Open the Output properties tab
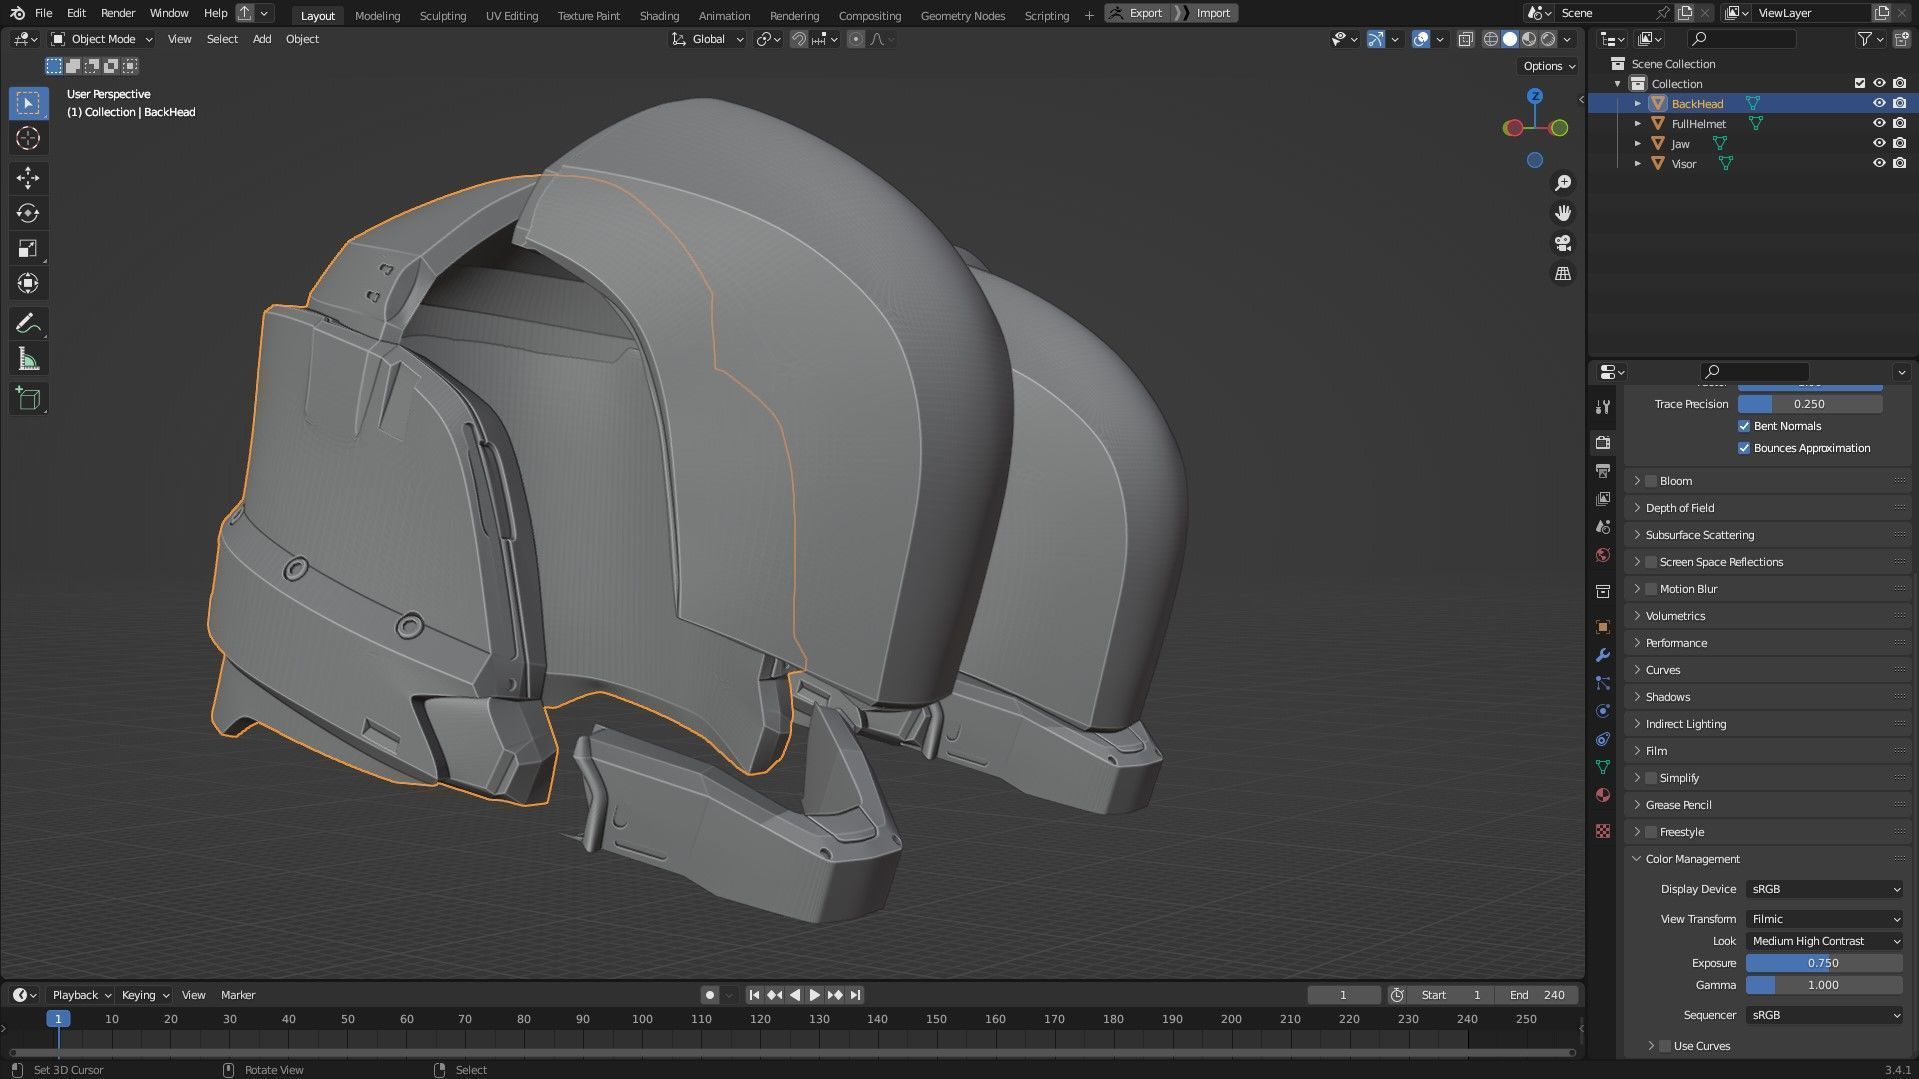Screen dimensions: 1919x1079 pyautogui.click(x=1603, y=470)
